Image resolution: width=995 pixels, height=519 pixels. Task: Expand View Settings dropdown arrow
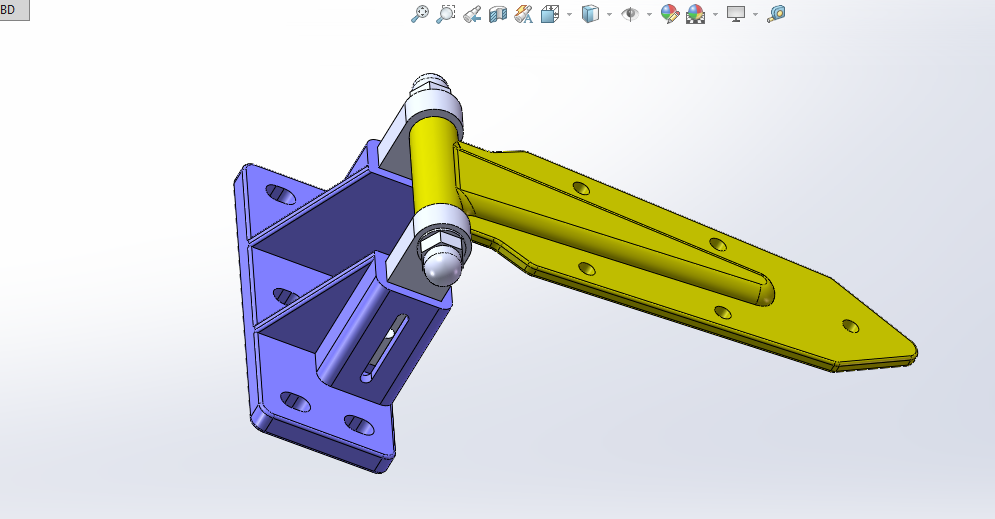pos(755,14)
